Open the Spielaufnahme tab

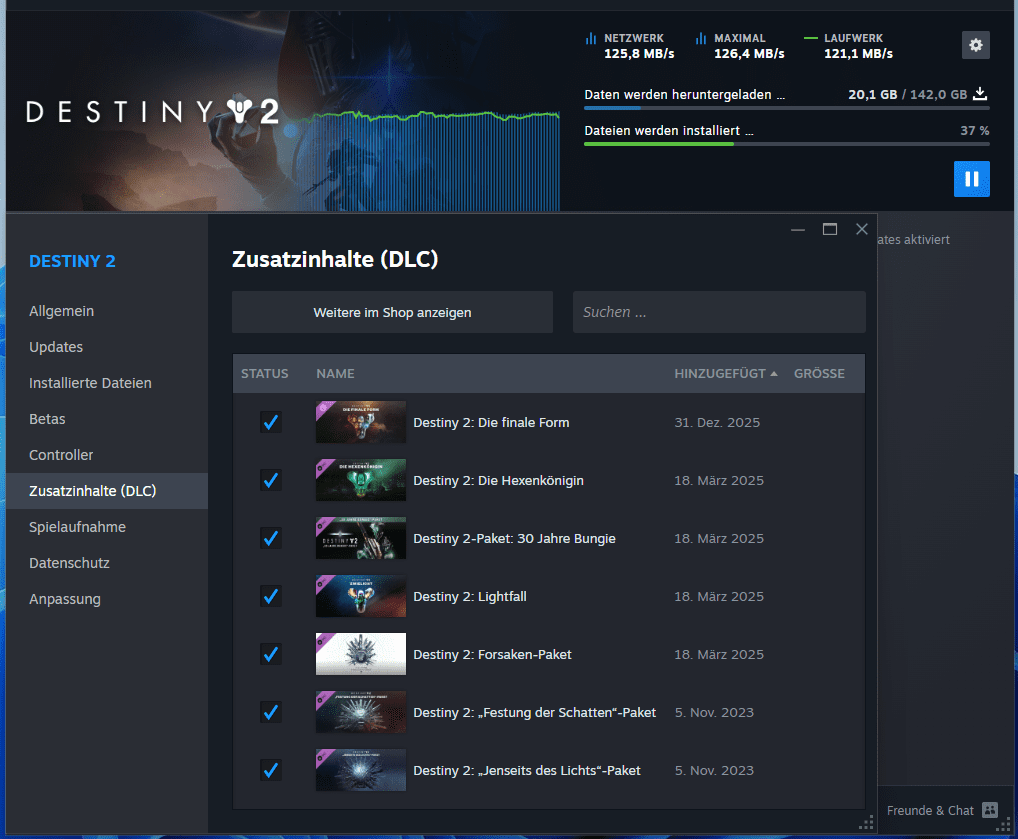[107, 527]
